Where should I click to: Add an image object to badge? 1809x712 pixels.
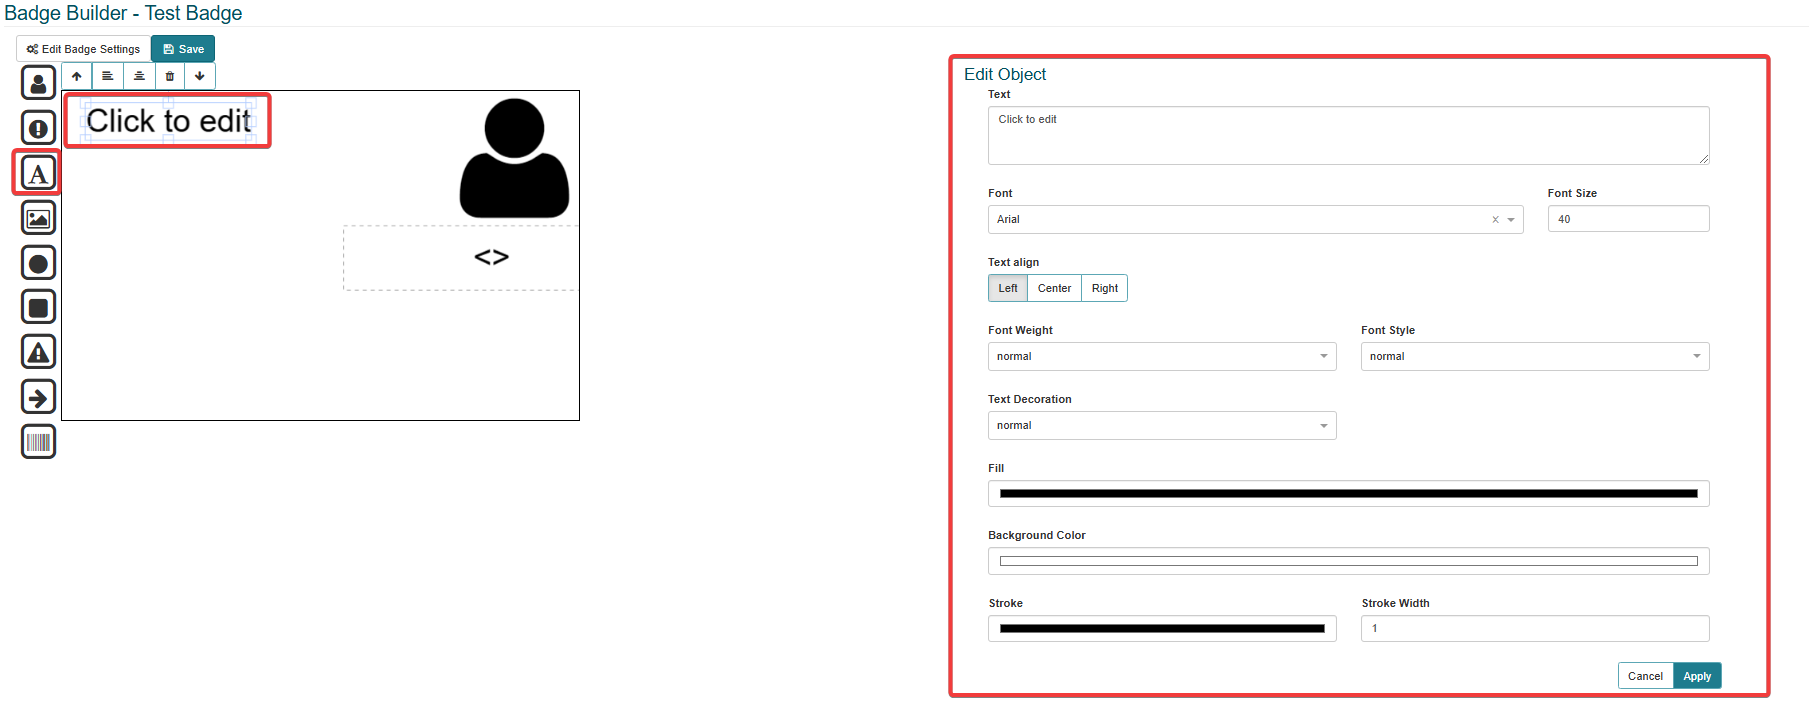coord(38,218)
